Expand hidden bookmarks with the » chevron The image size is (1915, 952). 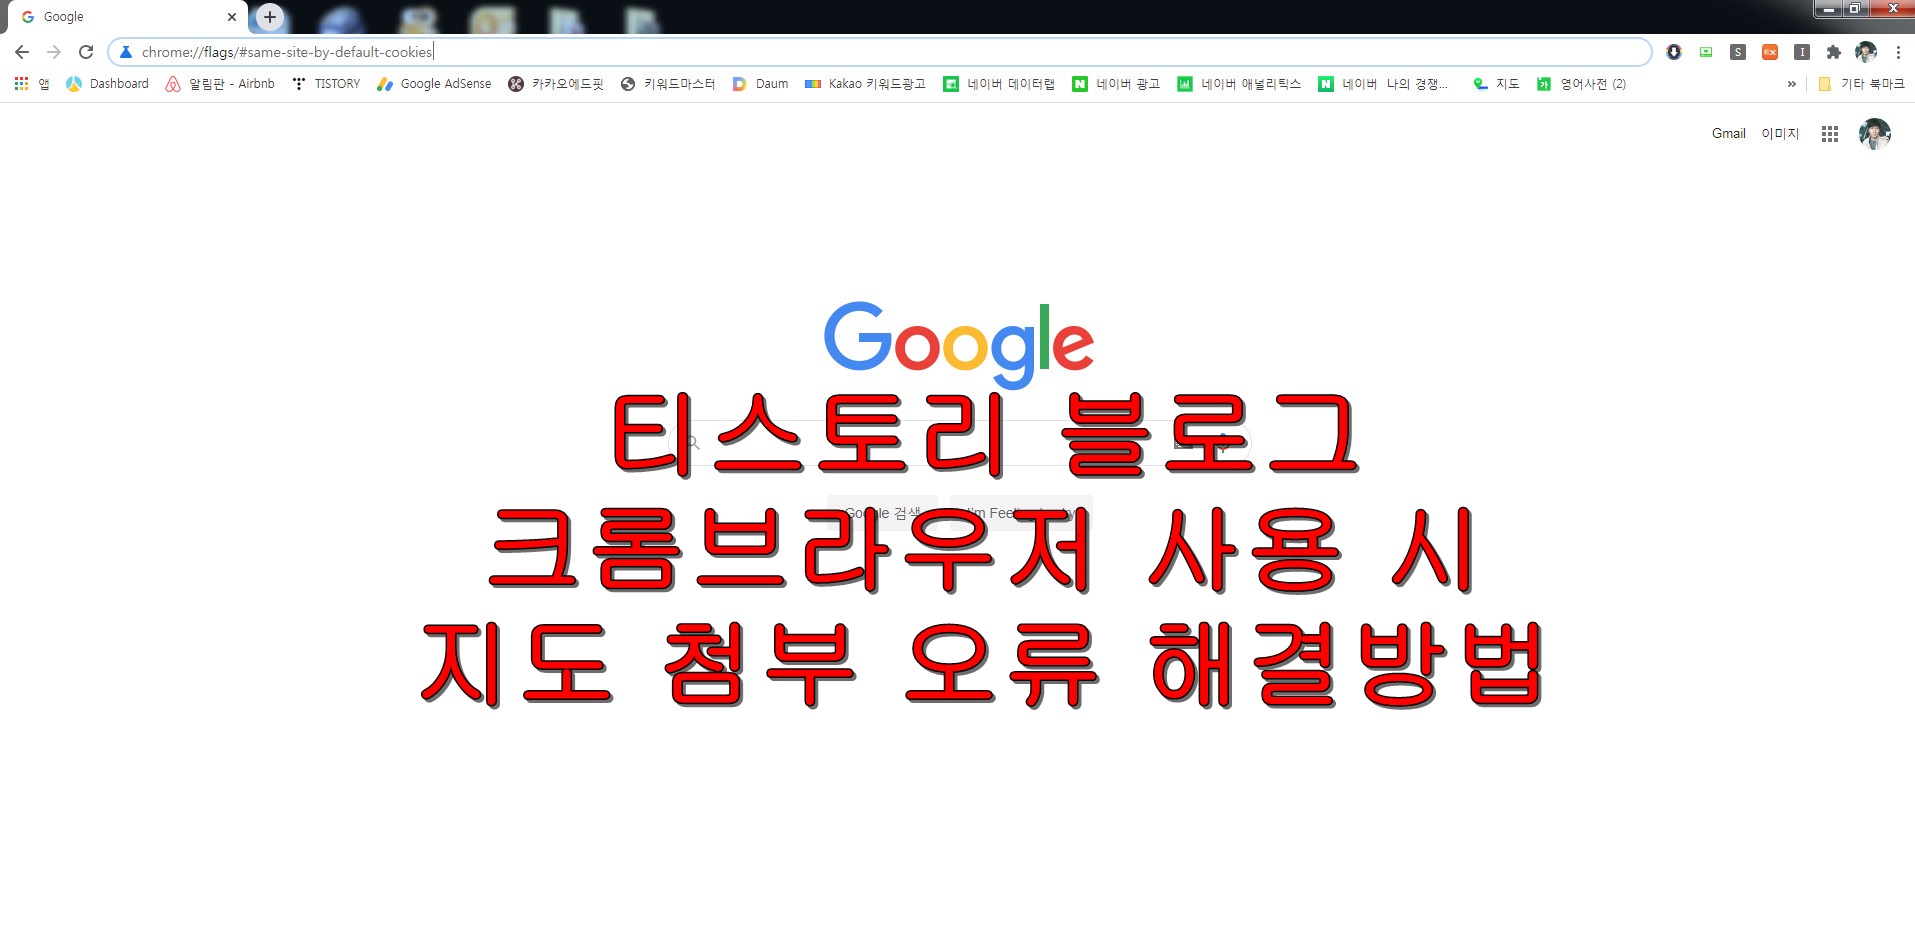tap(1791, 84)
